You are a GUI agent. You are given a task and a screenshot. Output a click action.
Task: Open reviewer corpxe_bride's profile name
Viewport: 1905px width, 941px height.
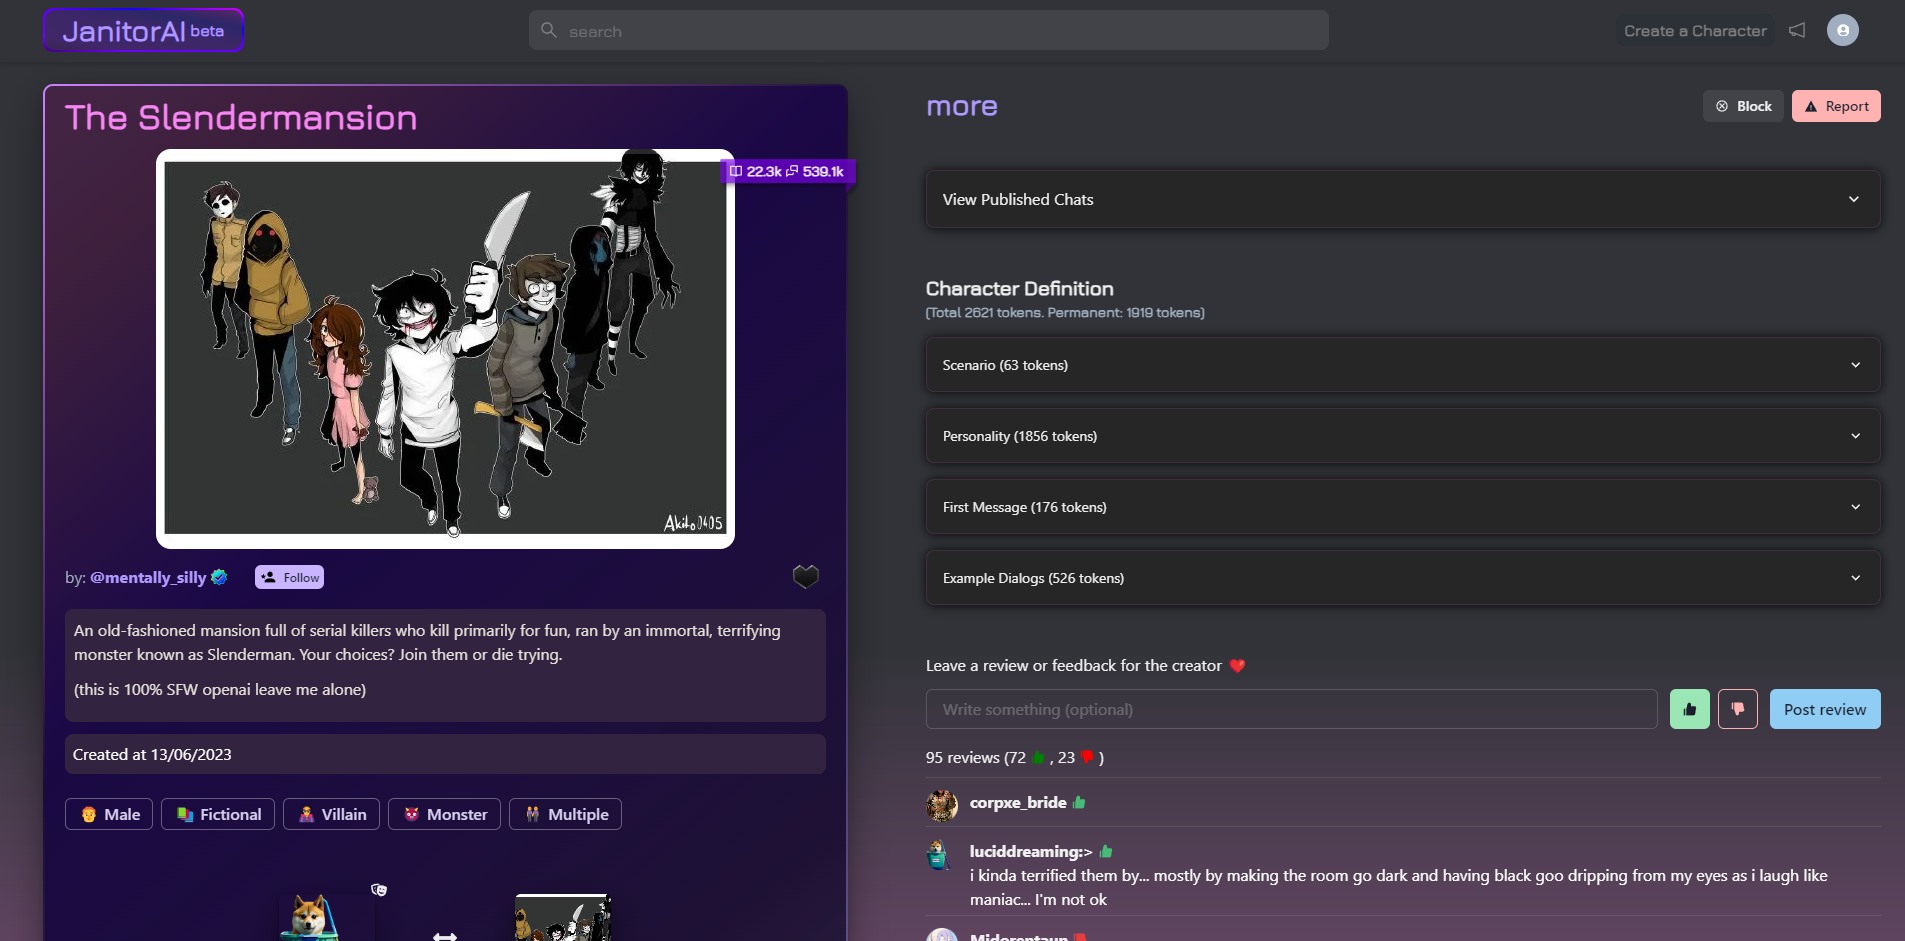[1018, 802]
